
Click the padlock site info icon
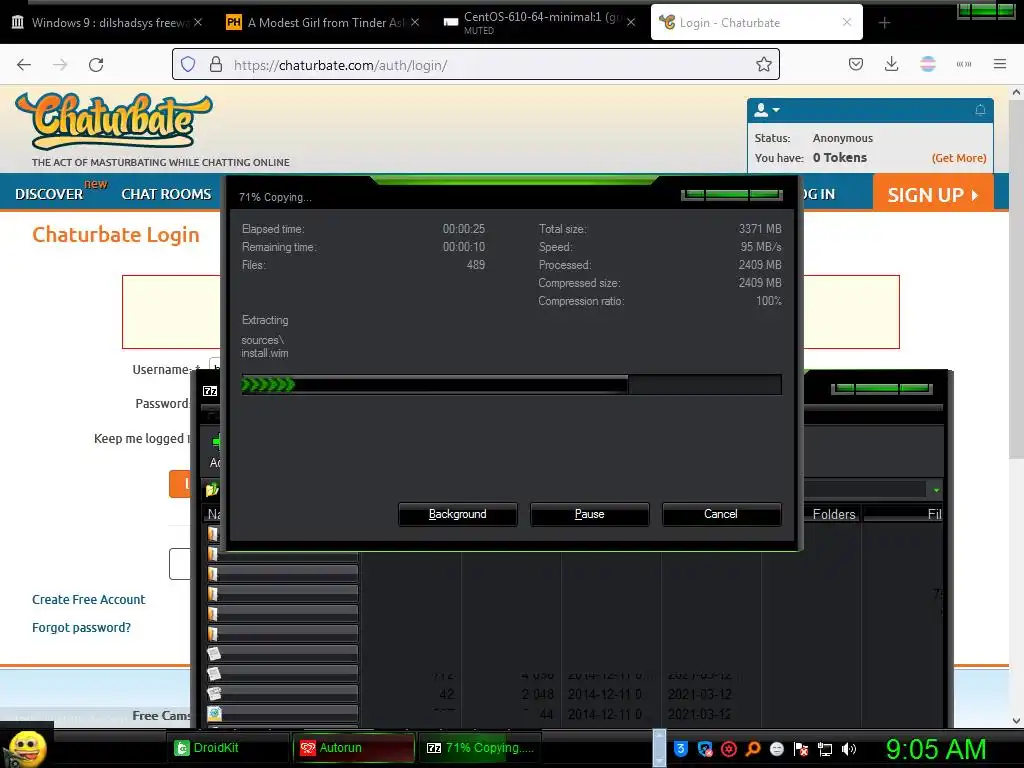216,64
